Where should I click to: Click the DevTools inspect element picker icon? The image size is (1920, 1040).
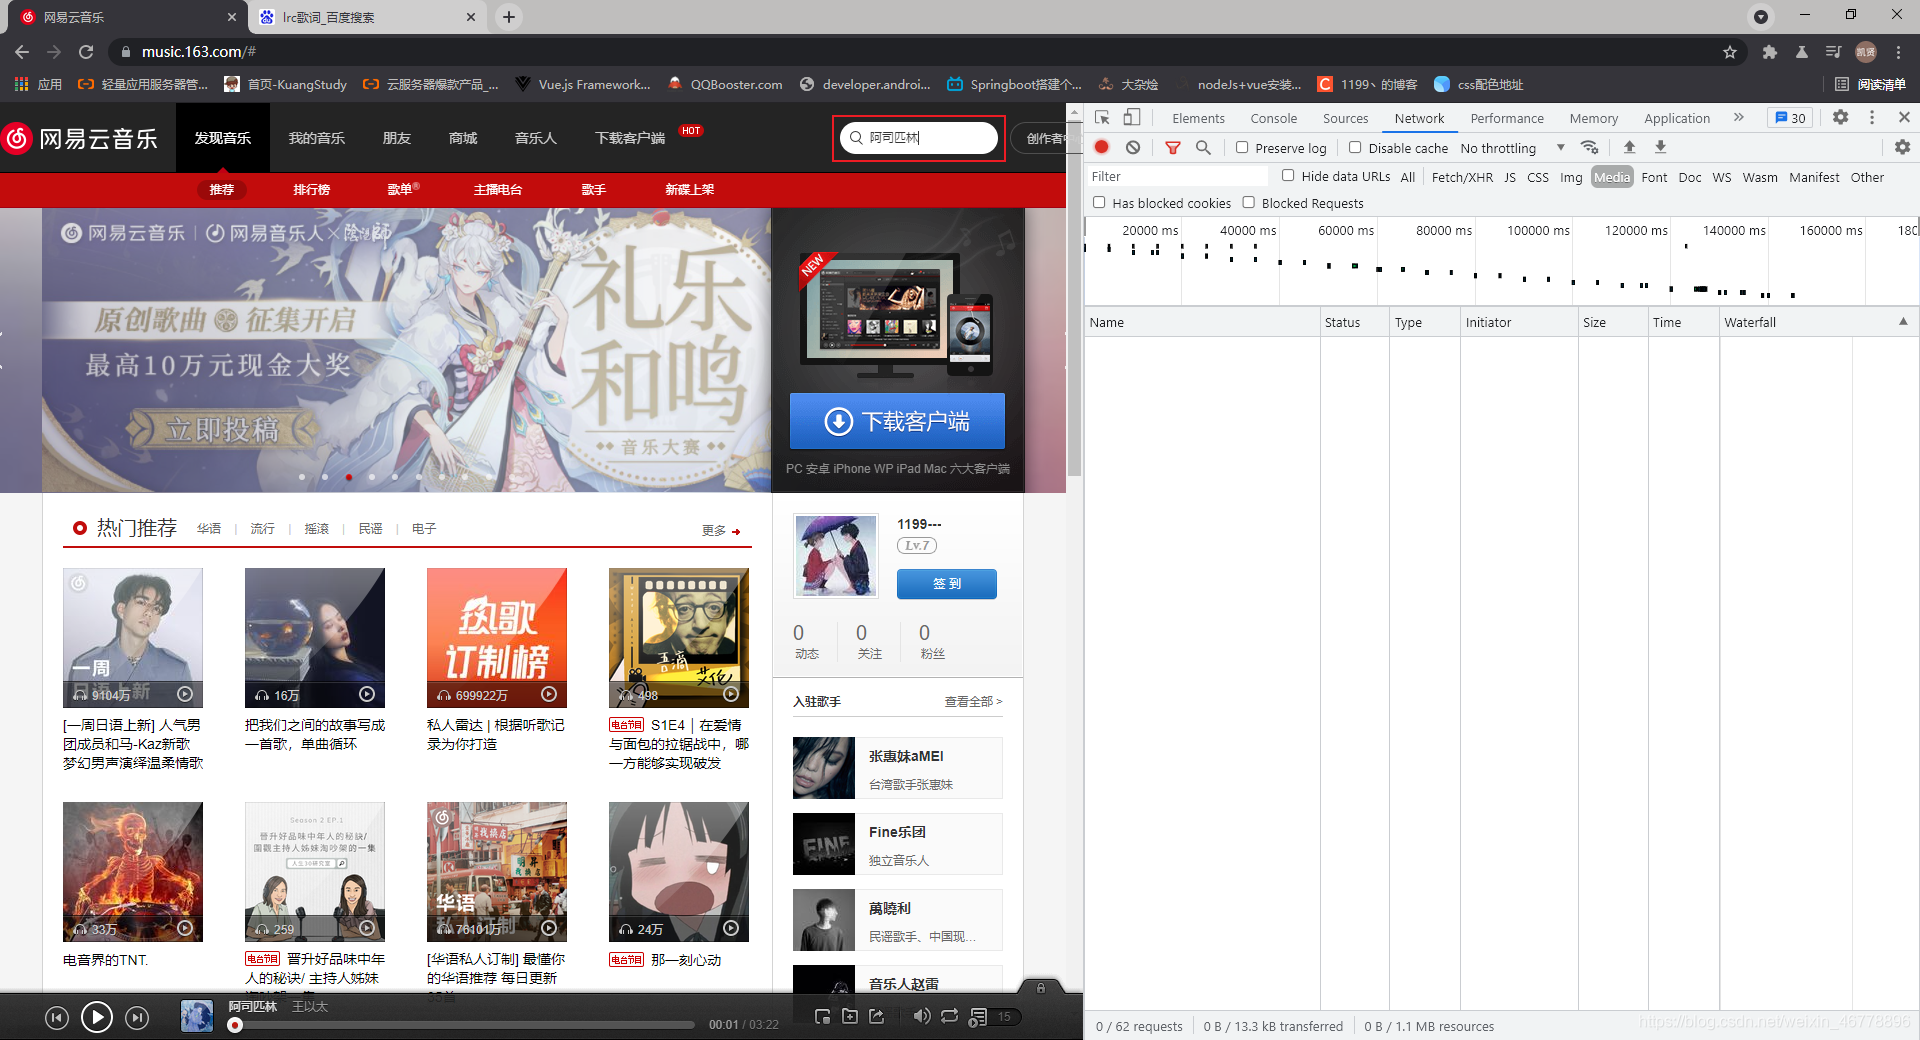1102,118
